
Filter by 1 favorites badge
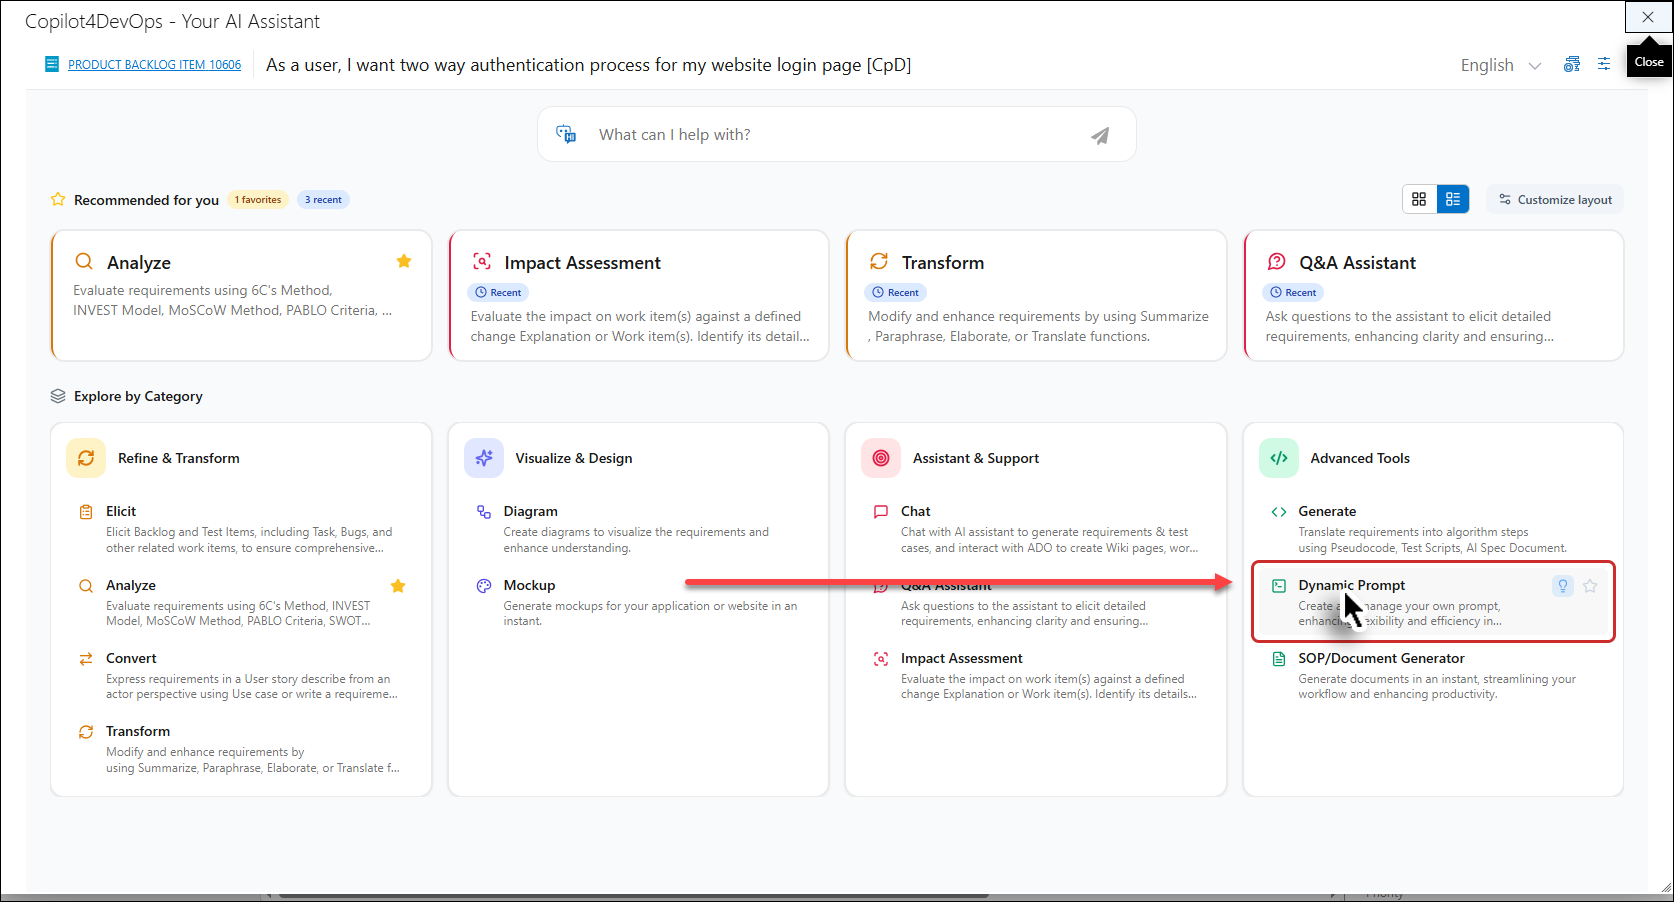coord(258,200)
